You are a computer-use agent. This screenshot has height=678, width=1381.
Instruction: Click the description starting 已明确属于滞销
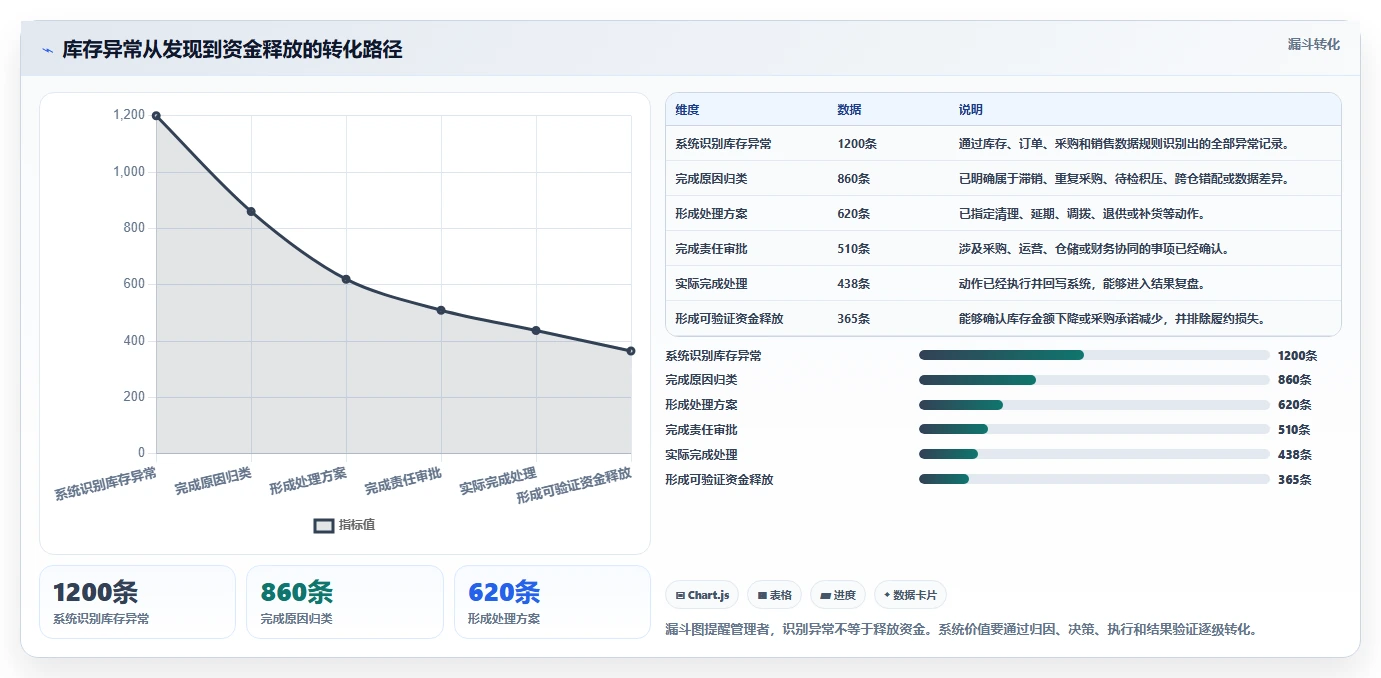tap(1124, 179)
